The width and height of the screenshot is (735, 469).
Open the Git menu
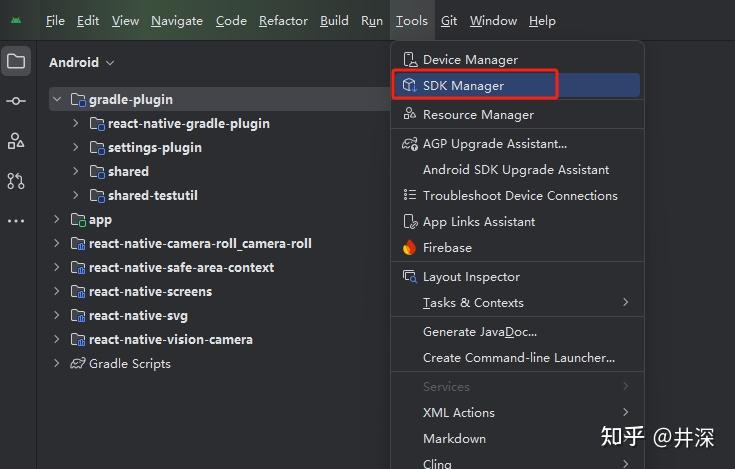tap(449, 21)
